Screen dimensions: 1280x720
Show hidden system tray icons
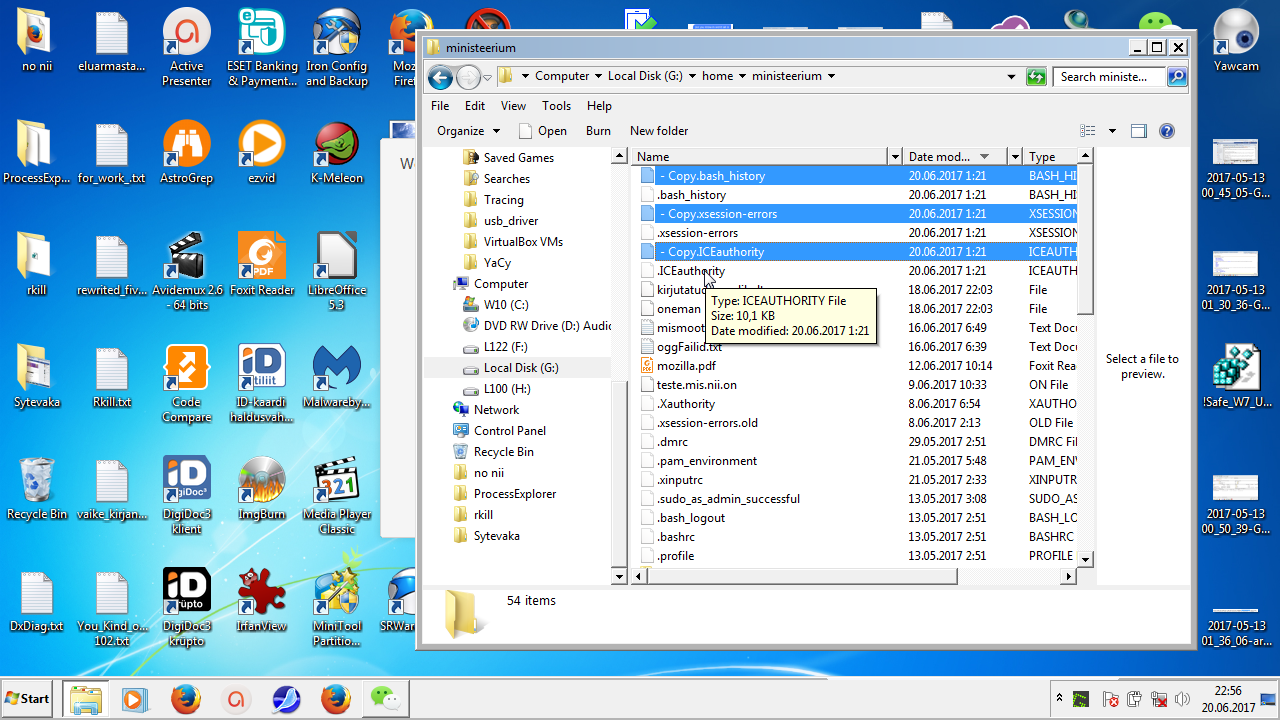[1059, 699]
